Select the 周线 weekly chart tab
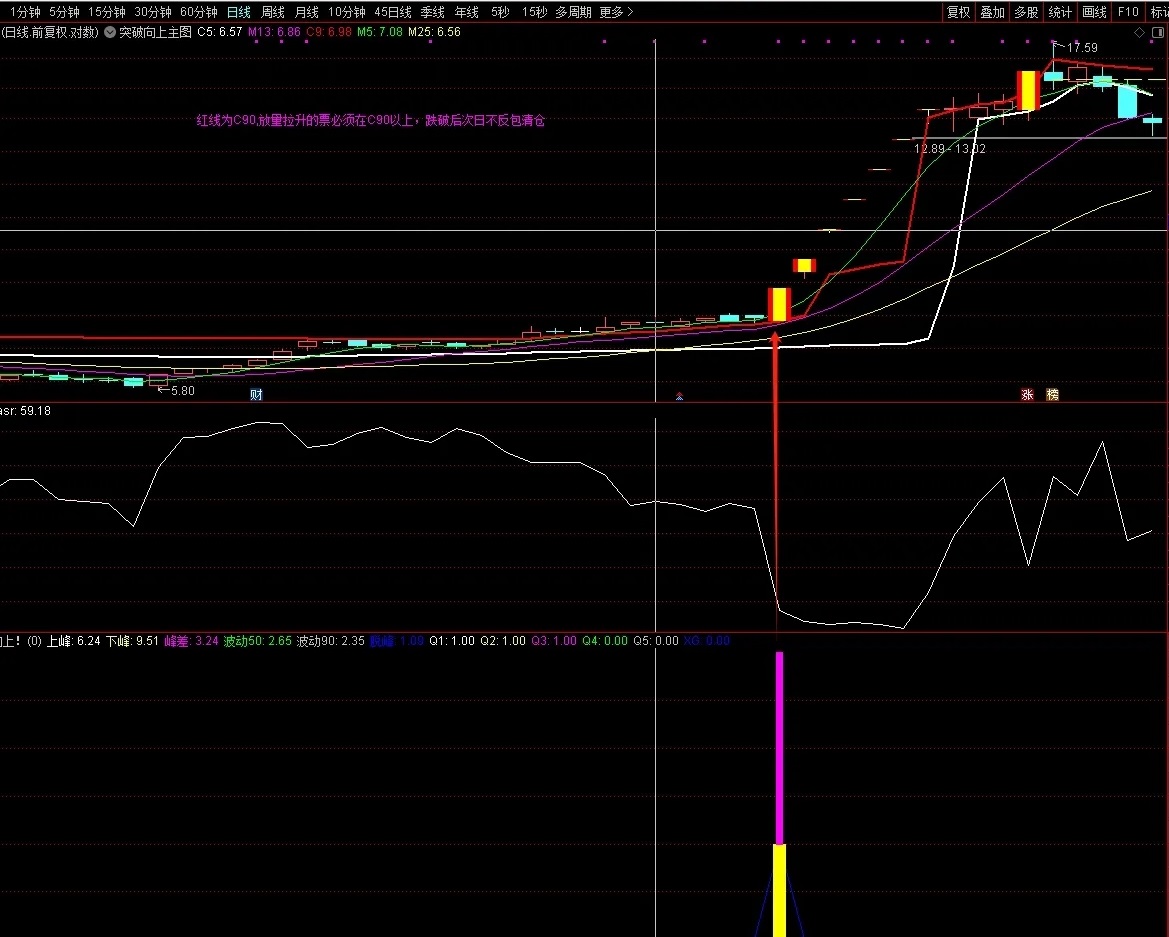This screenshot has width=1169, height=937. click(x=273, y=12)
